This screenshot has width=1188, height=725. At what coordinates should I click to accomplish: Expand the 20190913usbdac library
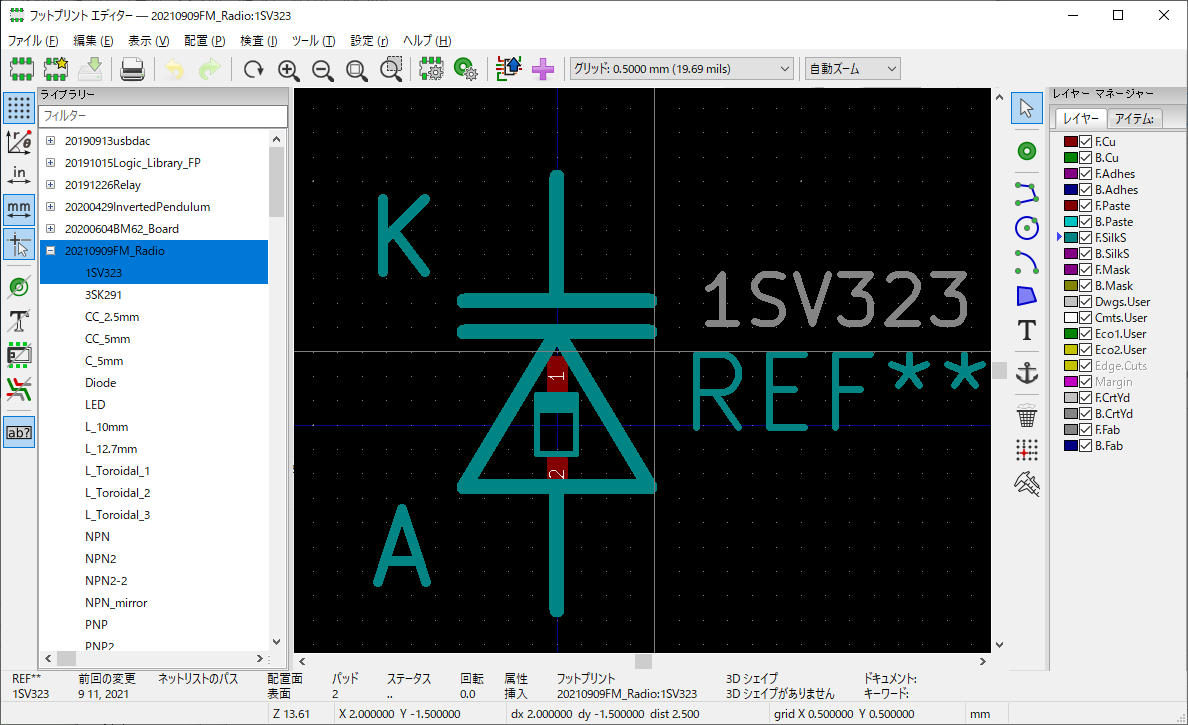50,141
